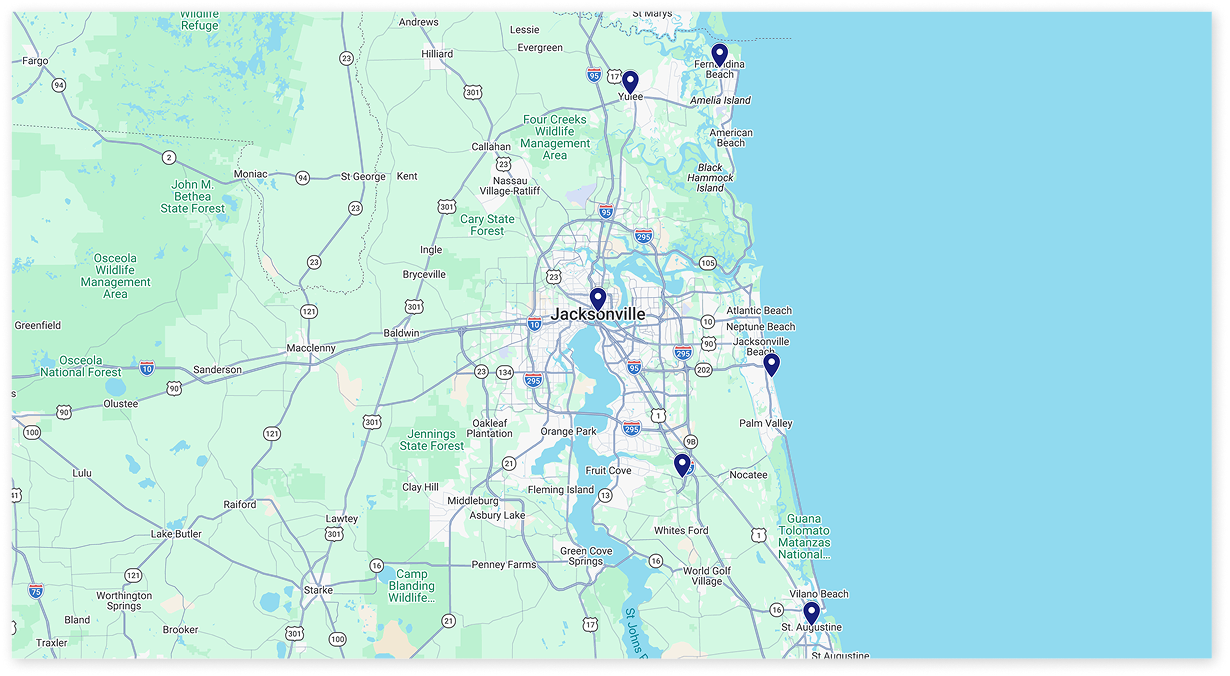
Task: Click the marker near Fruit Cove
Action: (682, 463)
